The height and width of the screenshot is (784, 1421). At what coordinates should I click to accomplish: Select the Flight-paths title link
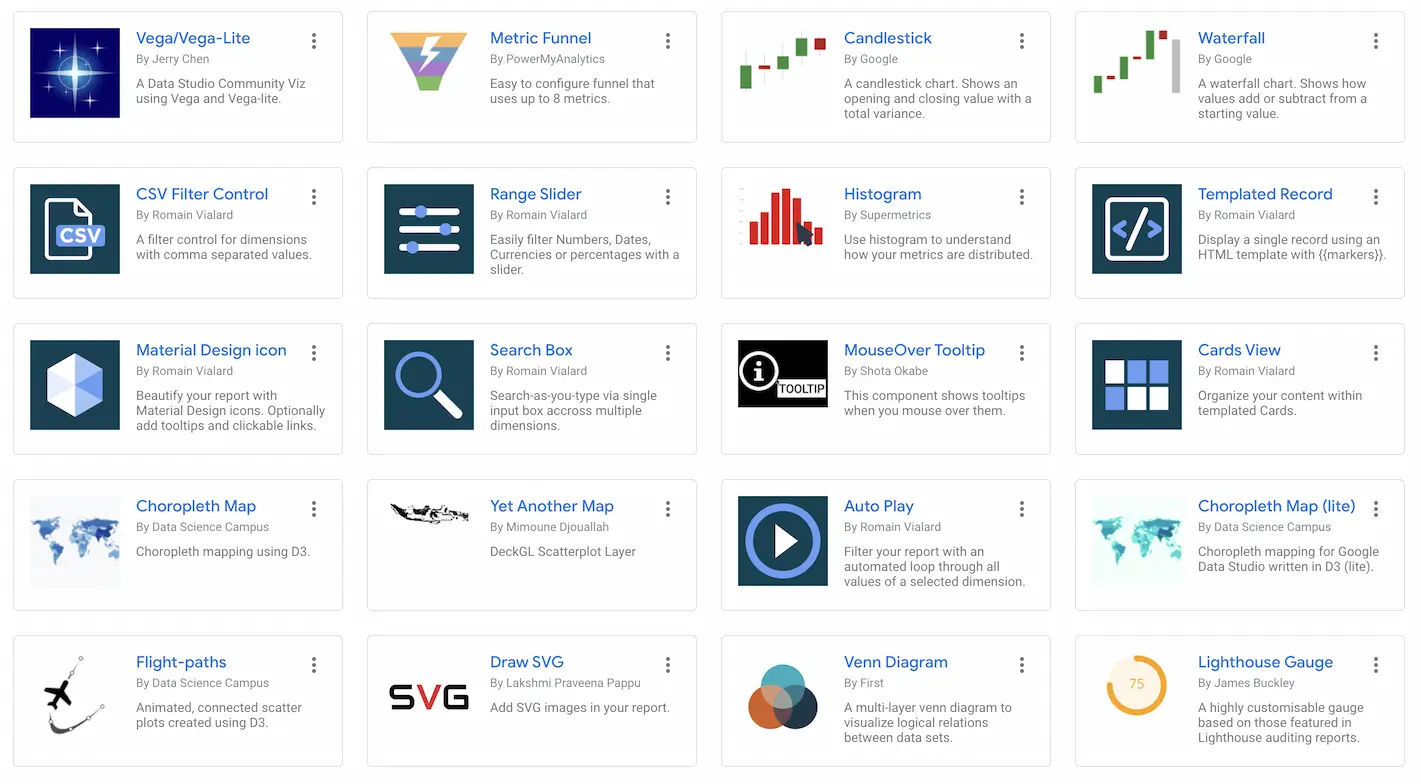point(181,662)
